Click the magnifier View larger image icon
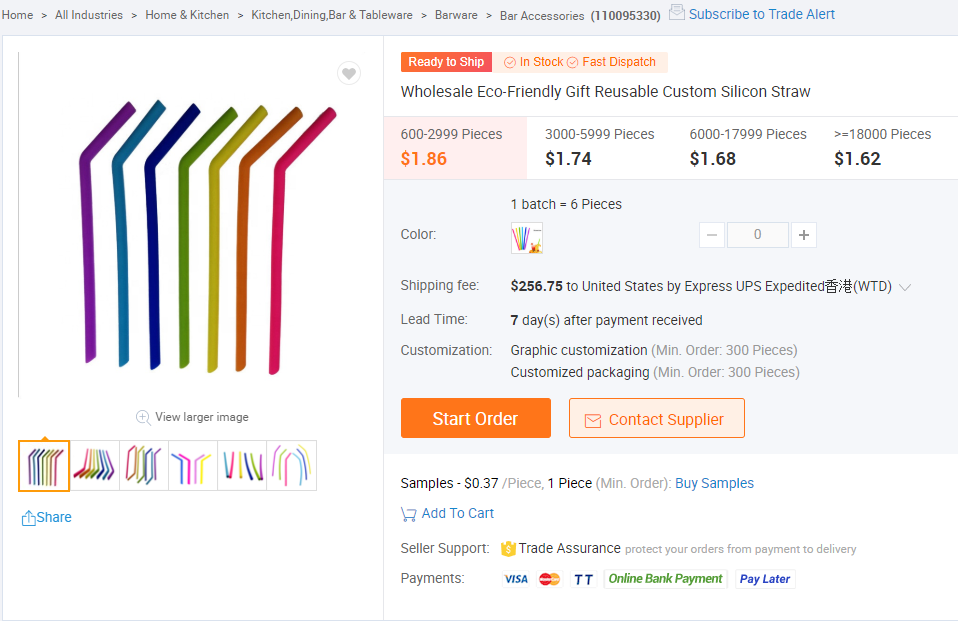The height and width of the screenshot is (621, 958). click(x=143, y=417)
